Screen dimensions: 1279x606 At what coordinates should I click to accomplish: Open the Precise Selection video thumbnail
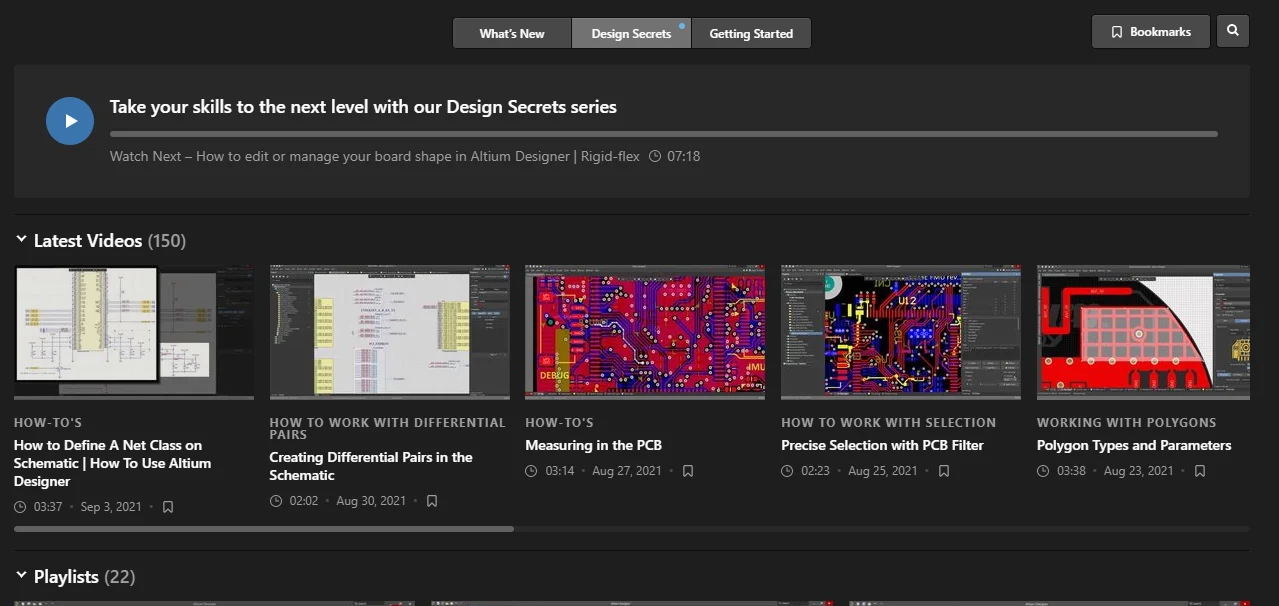pos(901,332)
